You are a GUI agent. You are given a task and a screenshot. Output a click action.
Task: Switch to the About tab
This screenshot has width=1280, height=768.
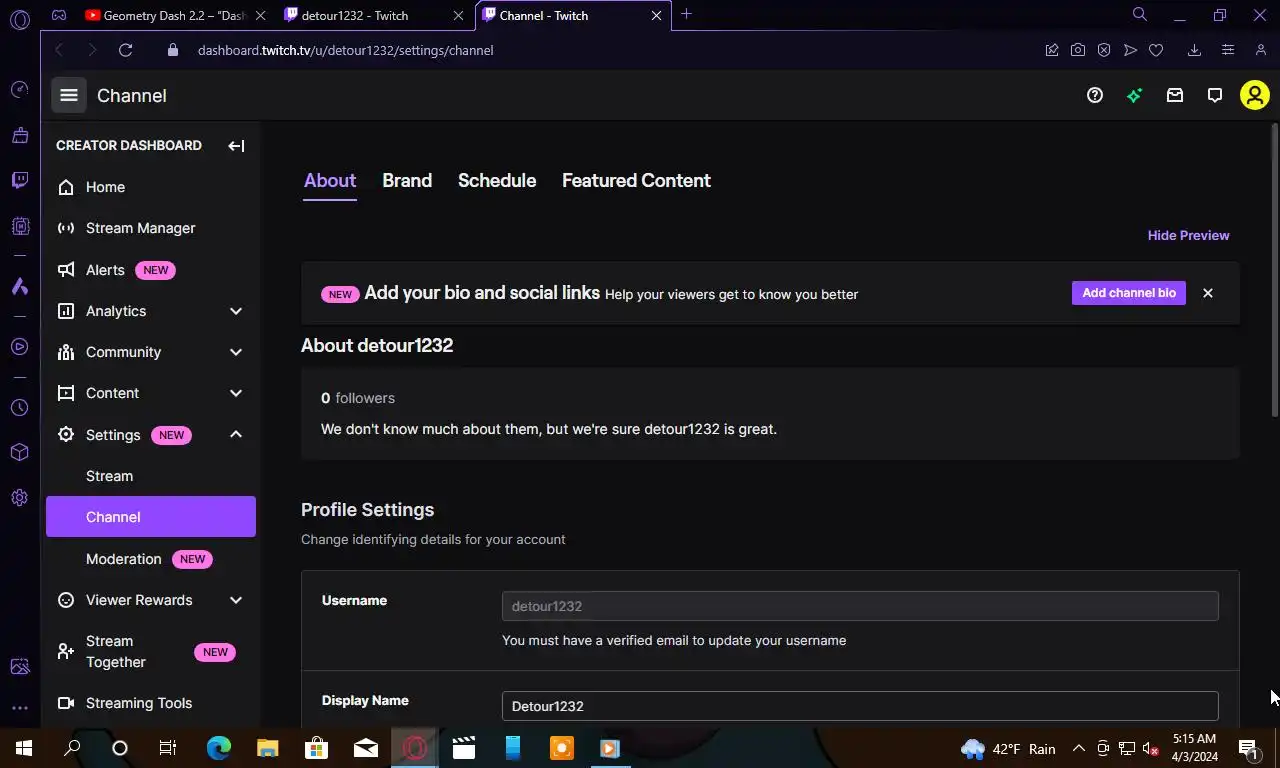click(x=330, y=181)
